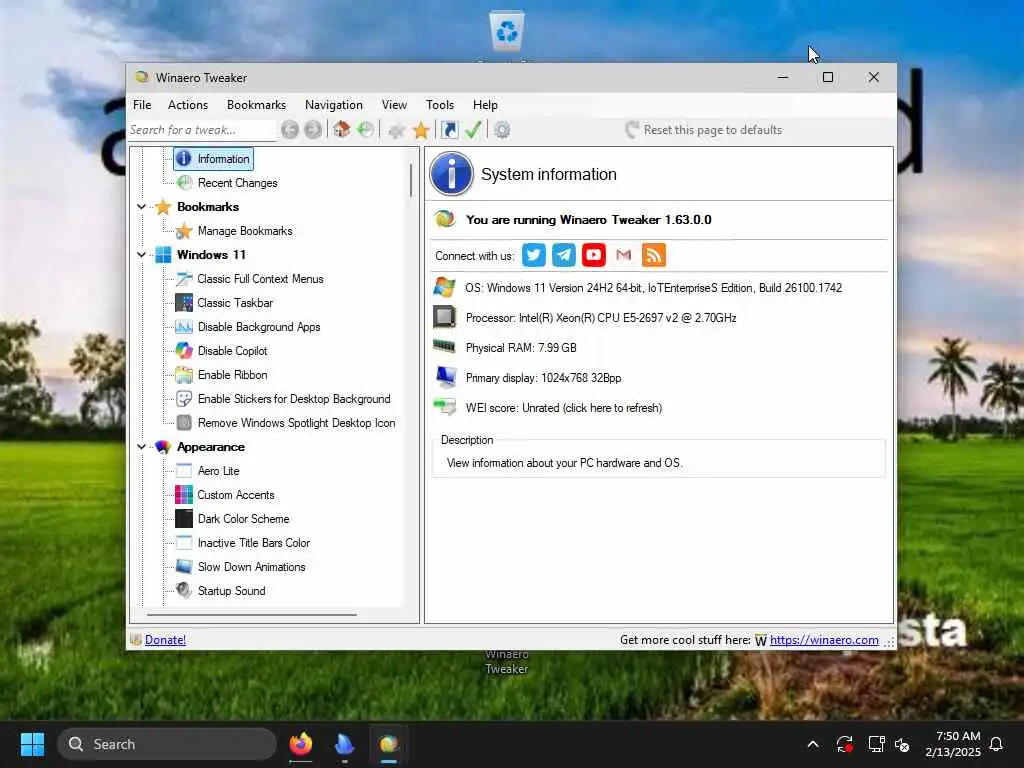Collapse the Windows 11 tree node
Image resolution: width=1024 pixels, height=768 pixels.
[142, 255]
